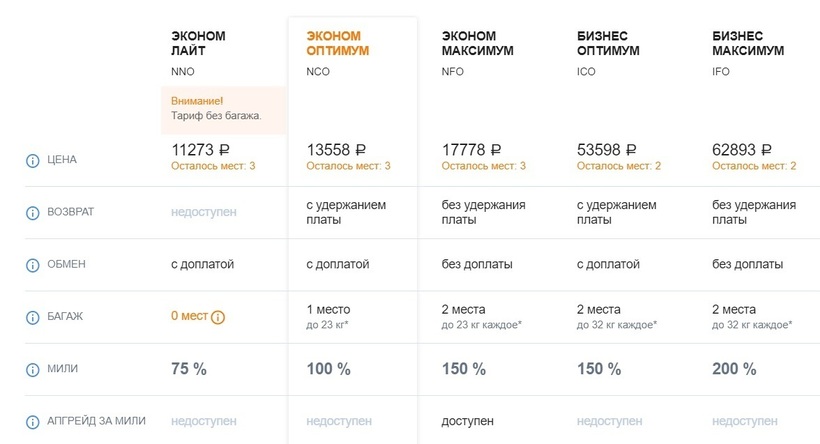Choose the Эконом Максимум fare header
Screen dimensions: 820x444
click(x=475, y=43)
